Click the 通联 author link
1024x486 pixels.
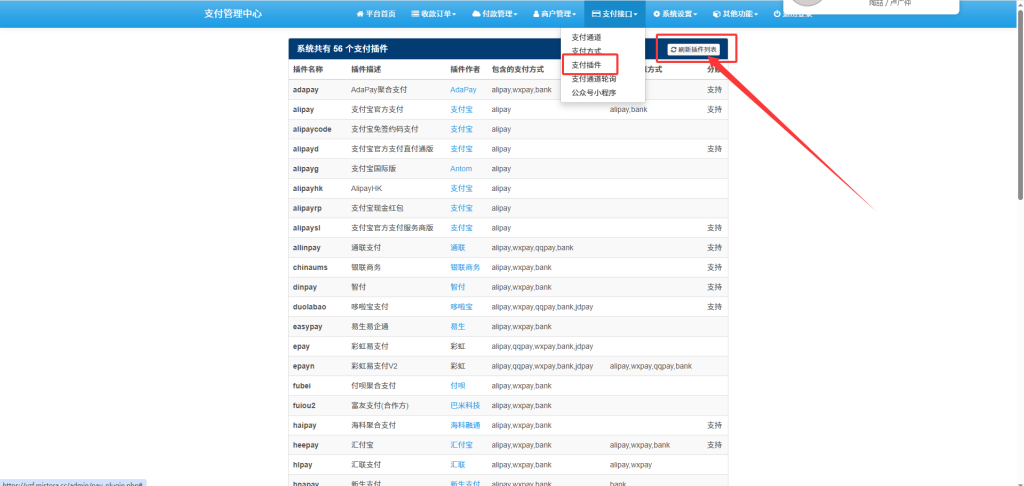[458, 247]
